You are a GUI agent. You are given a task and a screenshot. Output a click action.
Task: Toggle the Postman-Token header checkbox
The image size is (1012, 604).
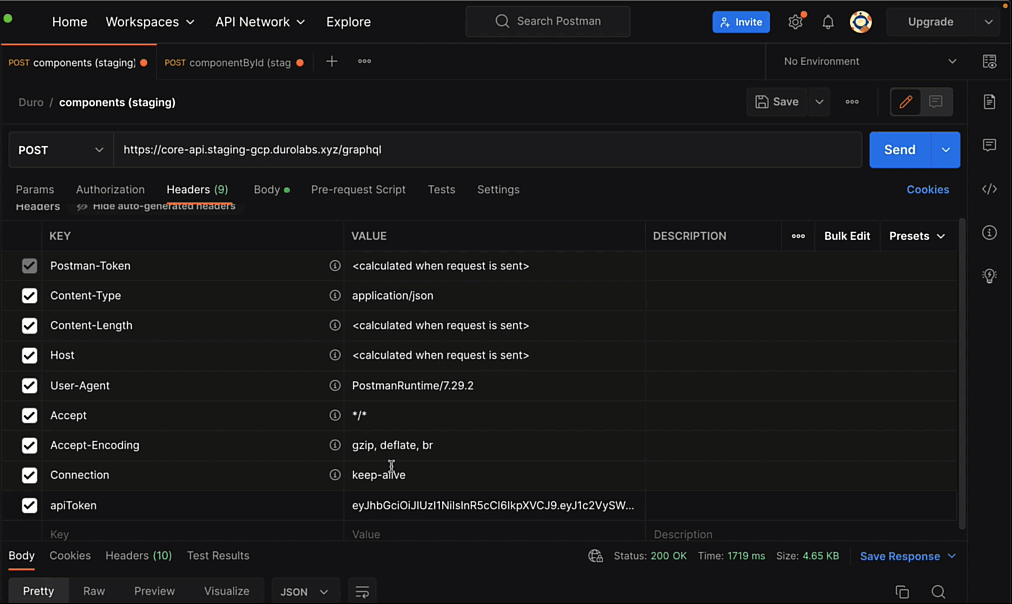(29, 266)
